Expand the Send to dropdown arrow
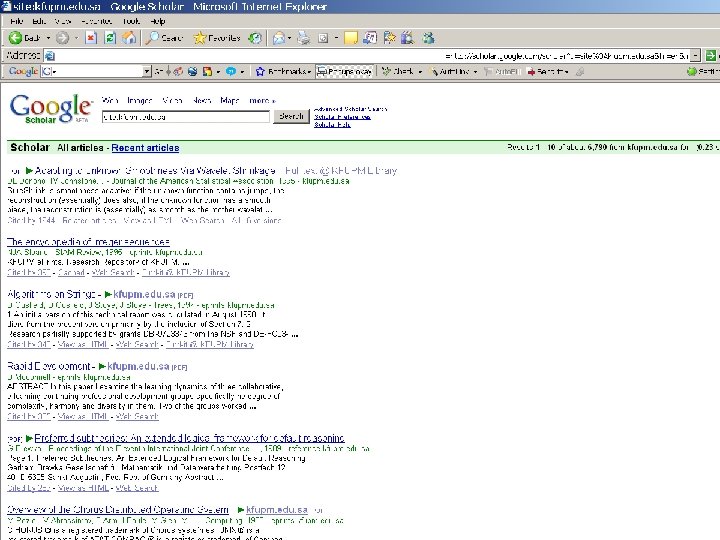Viewport: 720px width, 540px height. coord(566,72)
